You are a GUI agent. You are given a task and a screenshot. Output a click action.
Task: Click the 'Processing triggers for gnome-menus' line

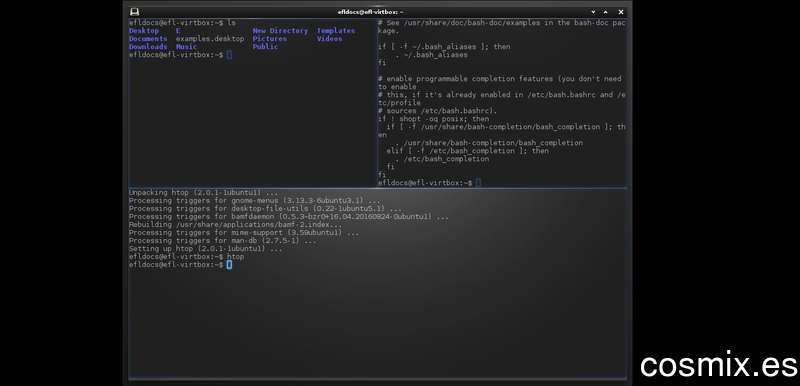(x=255, y=201)
